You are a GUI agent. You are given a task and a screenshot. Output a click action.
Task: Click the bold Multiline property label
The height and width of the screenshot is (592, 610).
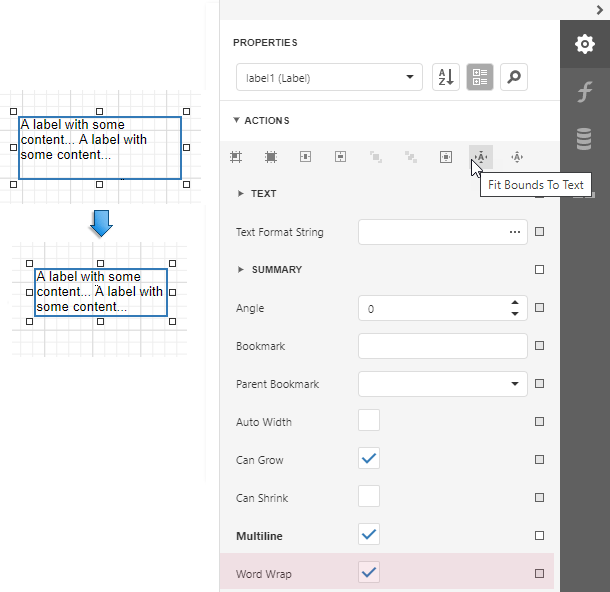[x=259, y=536]
